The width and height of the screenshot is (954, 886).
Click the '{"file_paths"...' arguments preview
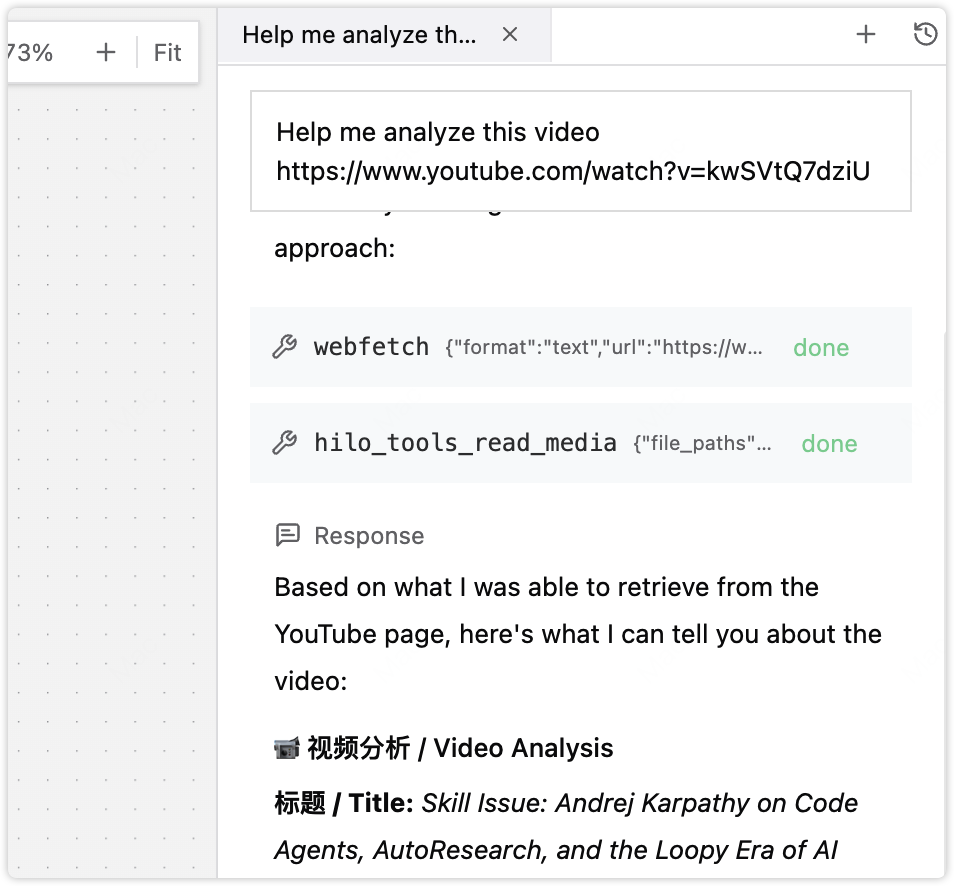tap(702, 444)
